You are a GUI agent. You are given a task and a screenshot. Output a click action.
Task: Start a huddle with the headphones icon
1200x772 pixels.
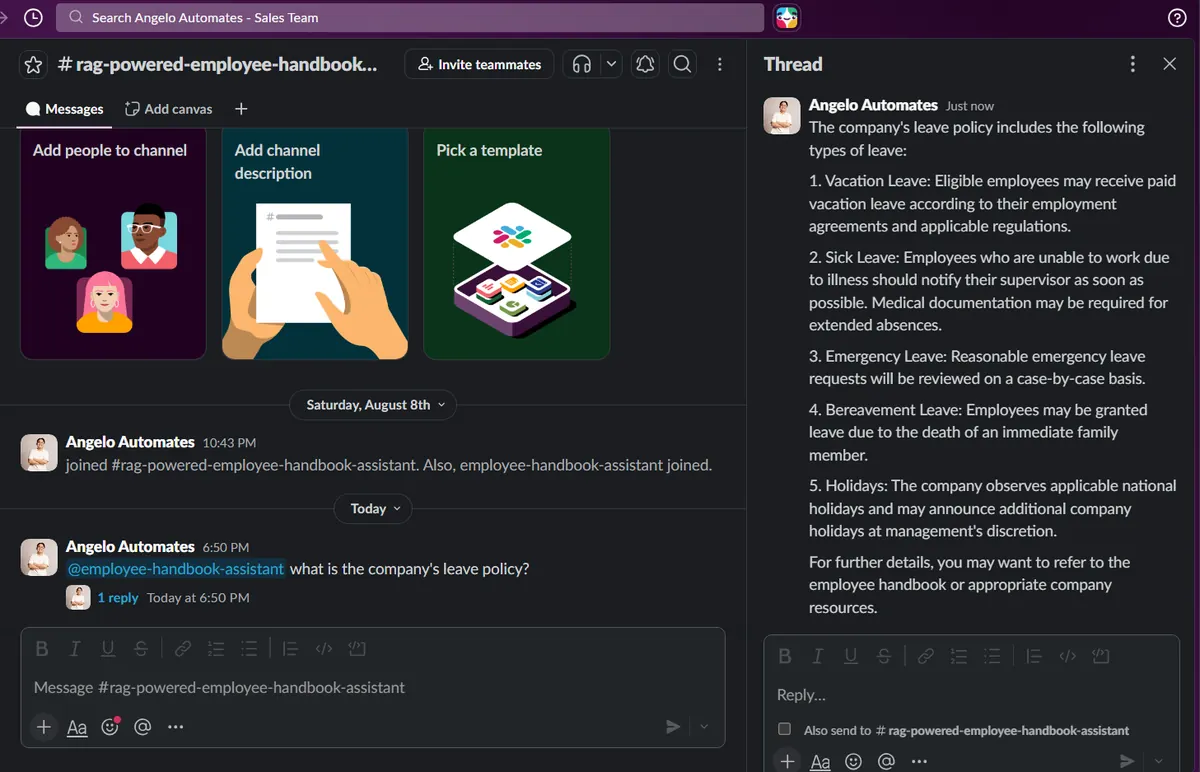[x=582, y=64]
